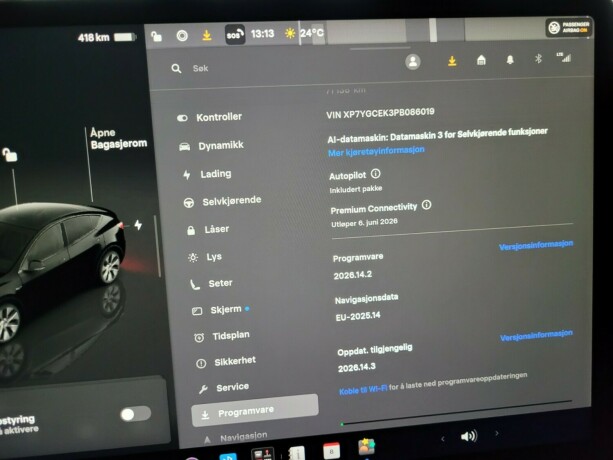Tap the Autopilot info icon
Image resolution: width=613 pixels, height=460 pixels.
pyautogui.click(x=375, y=173)
